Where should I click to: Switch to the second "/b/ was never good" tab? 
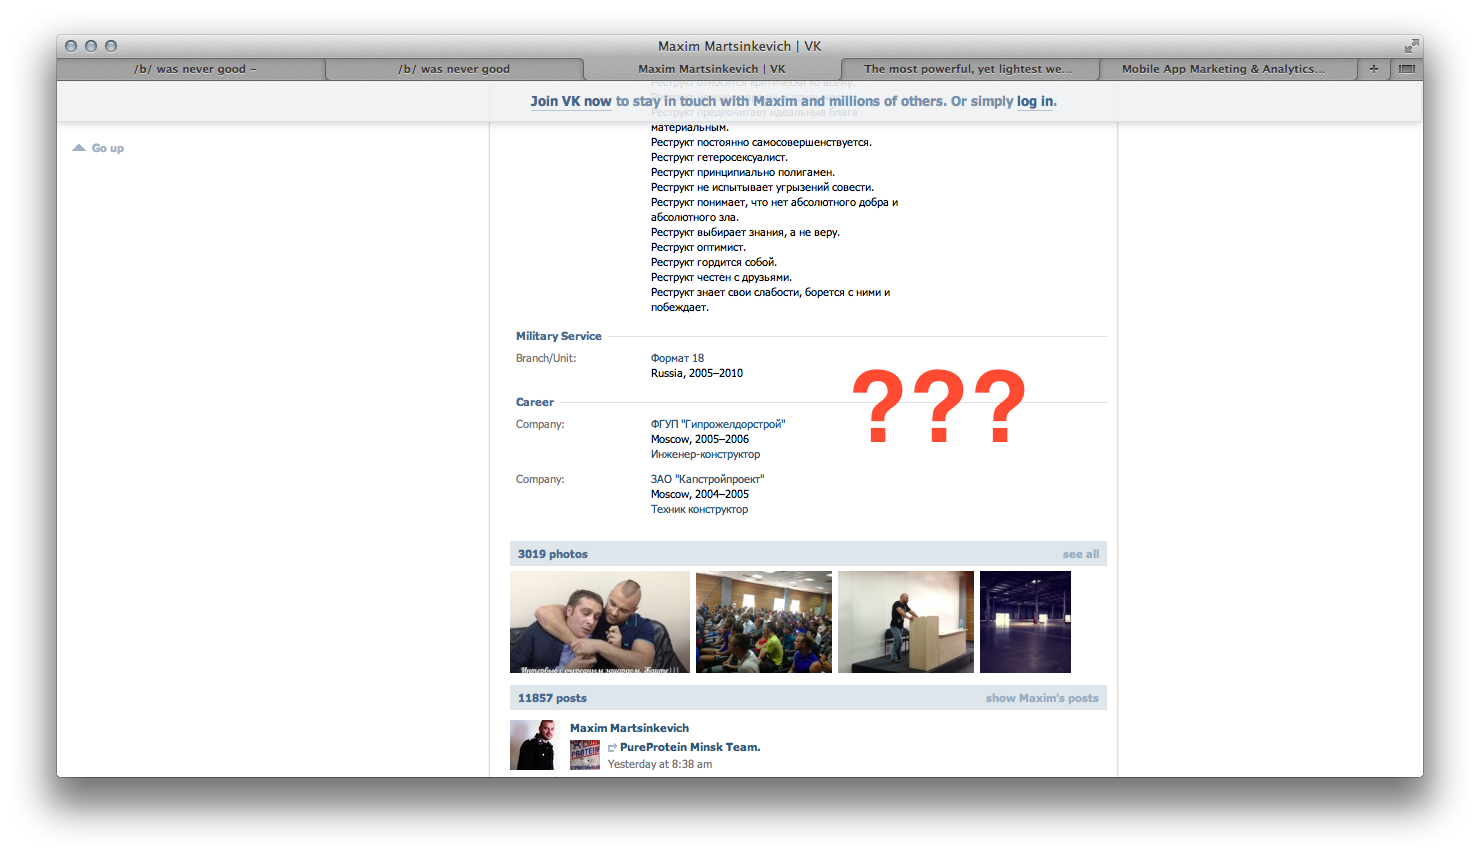pyautogui.click(x=454, y=69)
